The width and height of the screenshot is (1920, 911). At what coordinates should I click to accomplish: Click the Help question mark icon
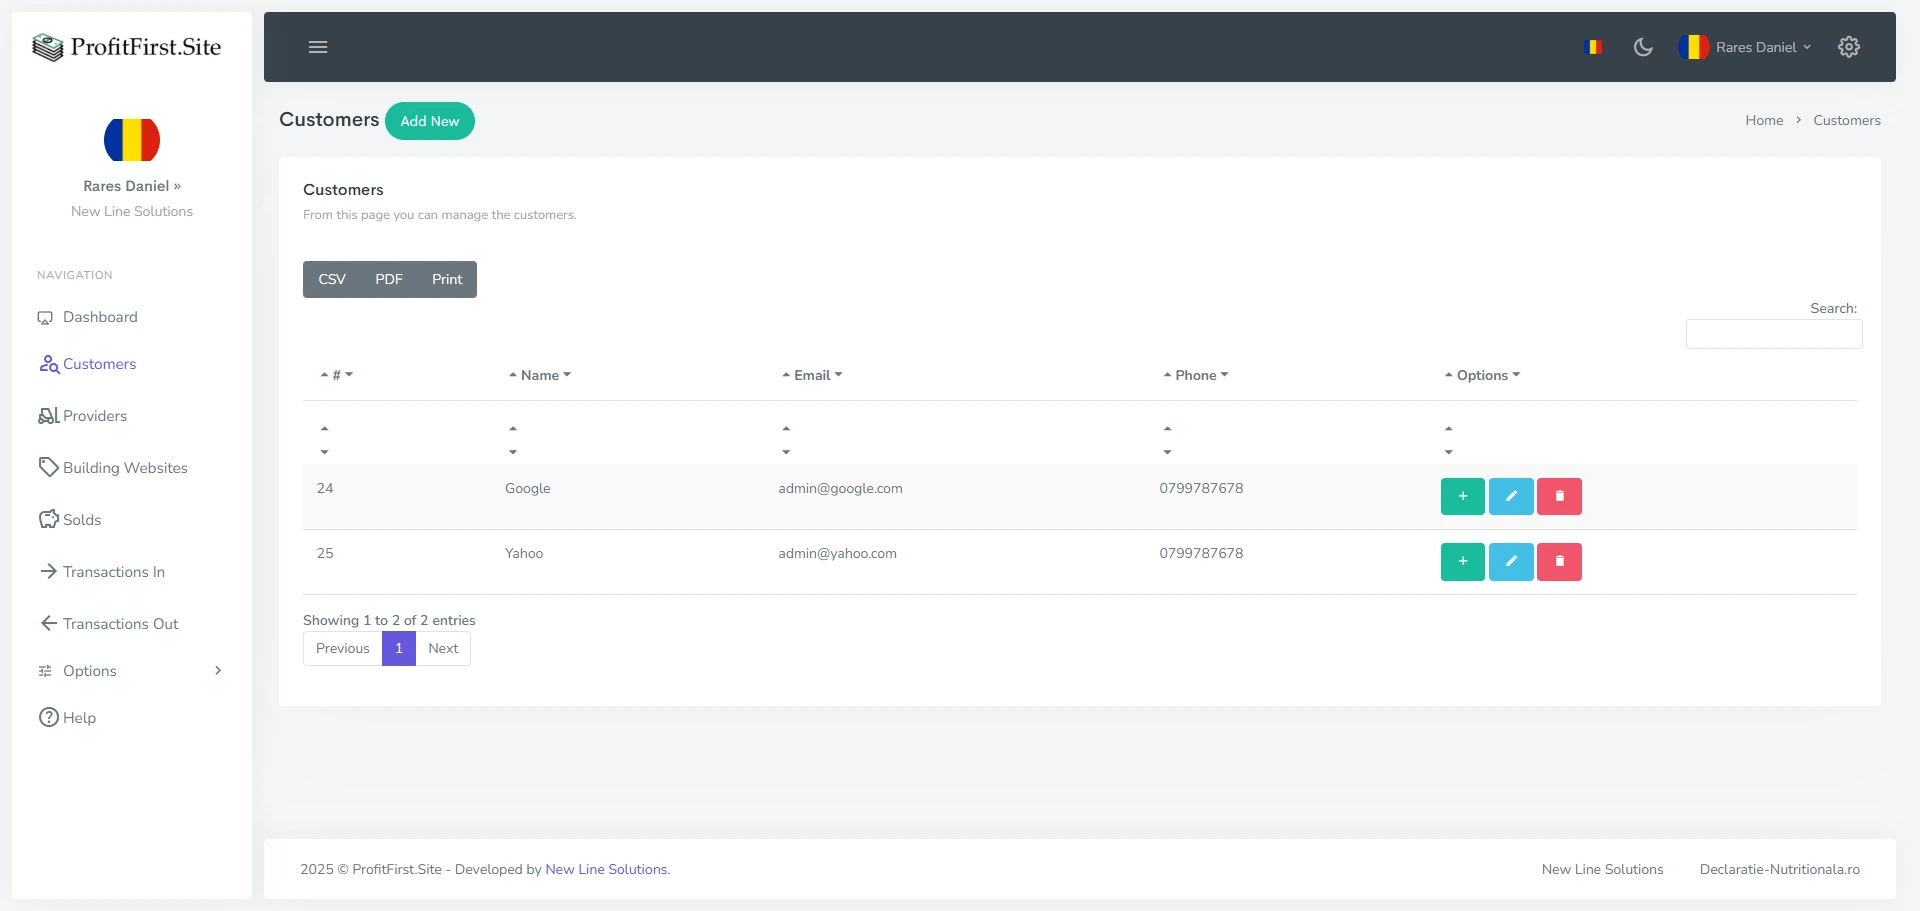point(46,717)
